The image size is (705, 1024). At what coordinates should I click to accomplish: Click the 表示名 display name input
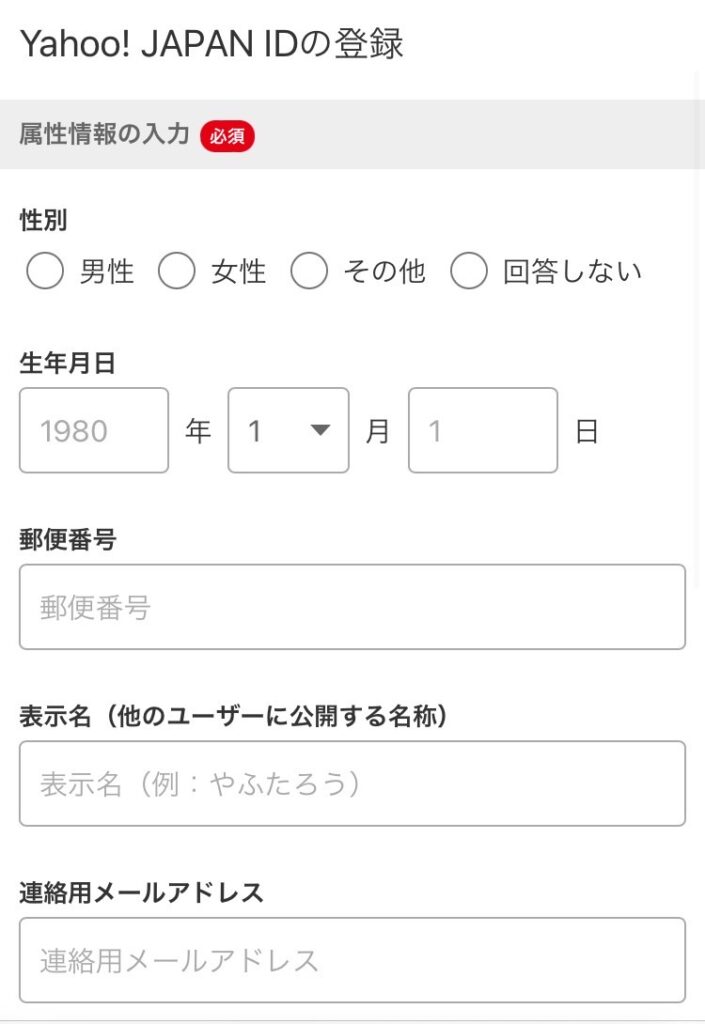(352, 783)
